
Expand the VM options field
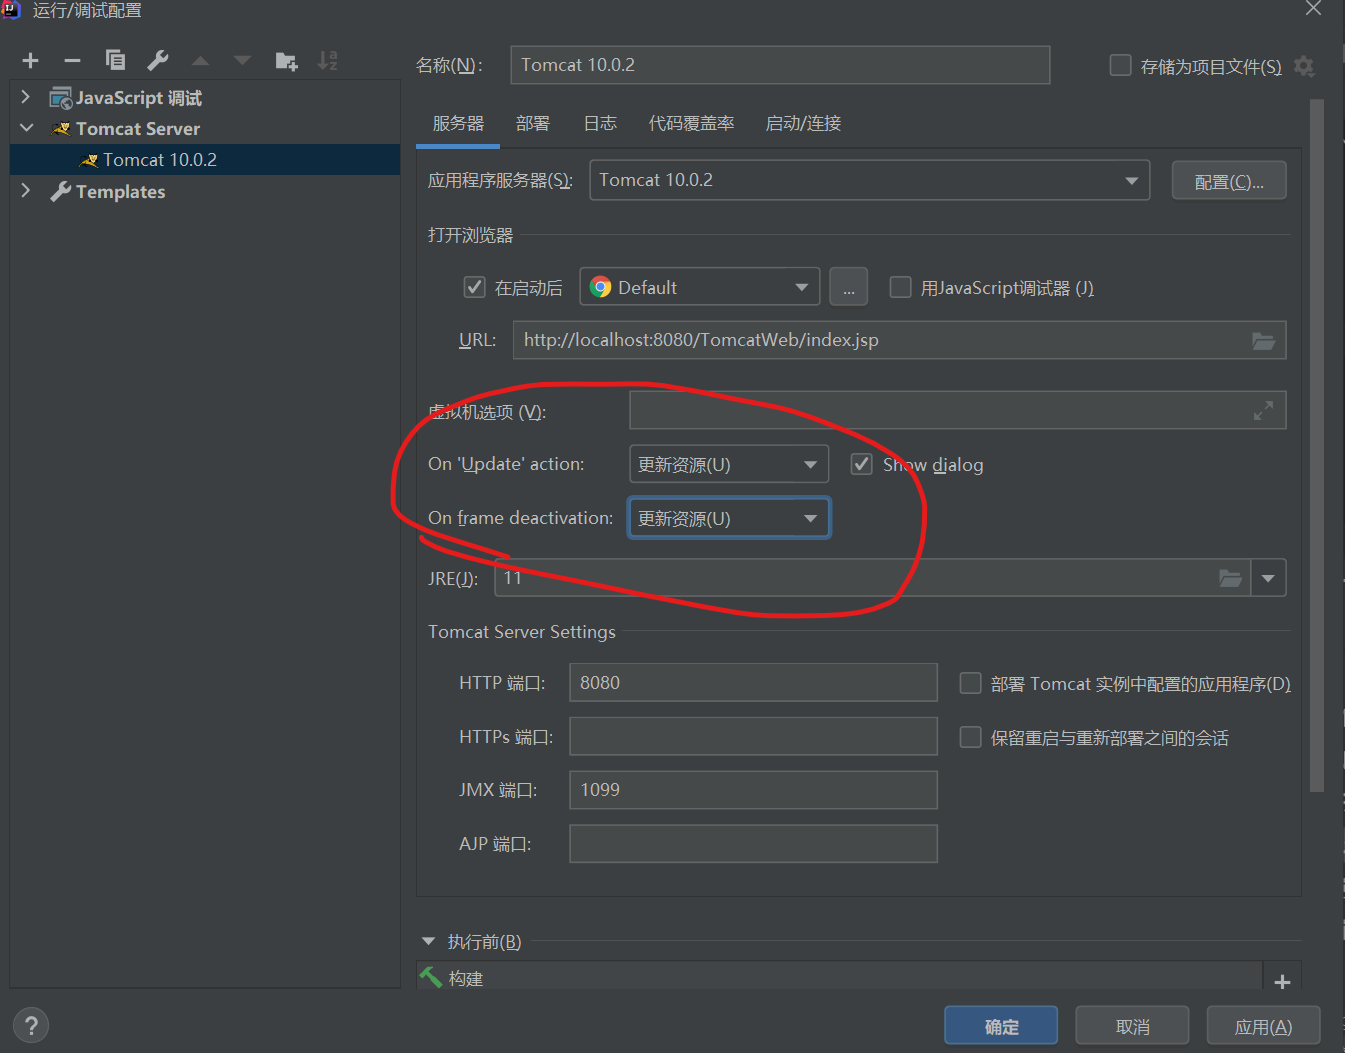1263,411
